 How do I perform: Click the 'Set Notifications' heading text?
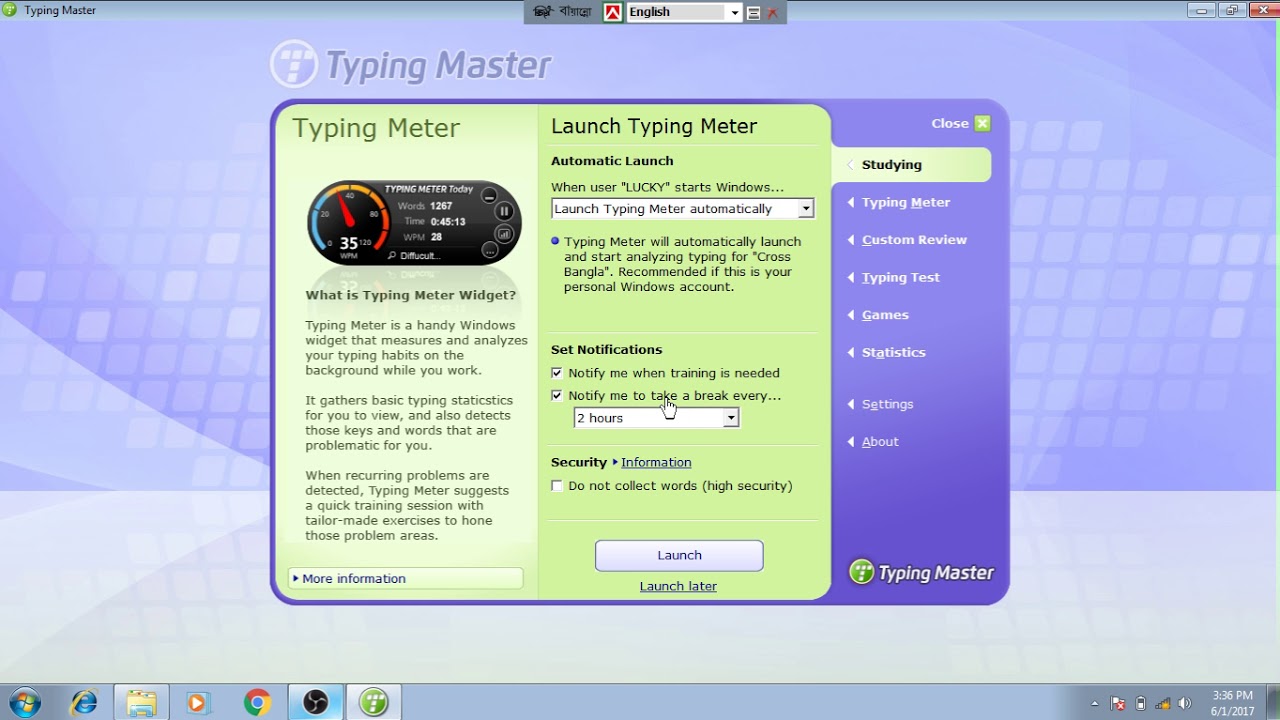click(x=606, y=350)
